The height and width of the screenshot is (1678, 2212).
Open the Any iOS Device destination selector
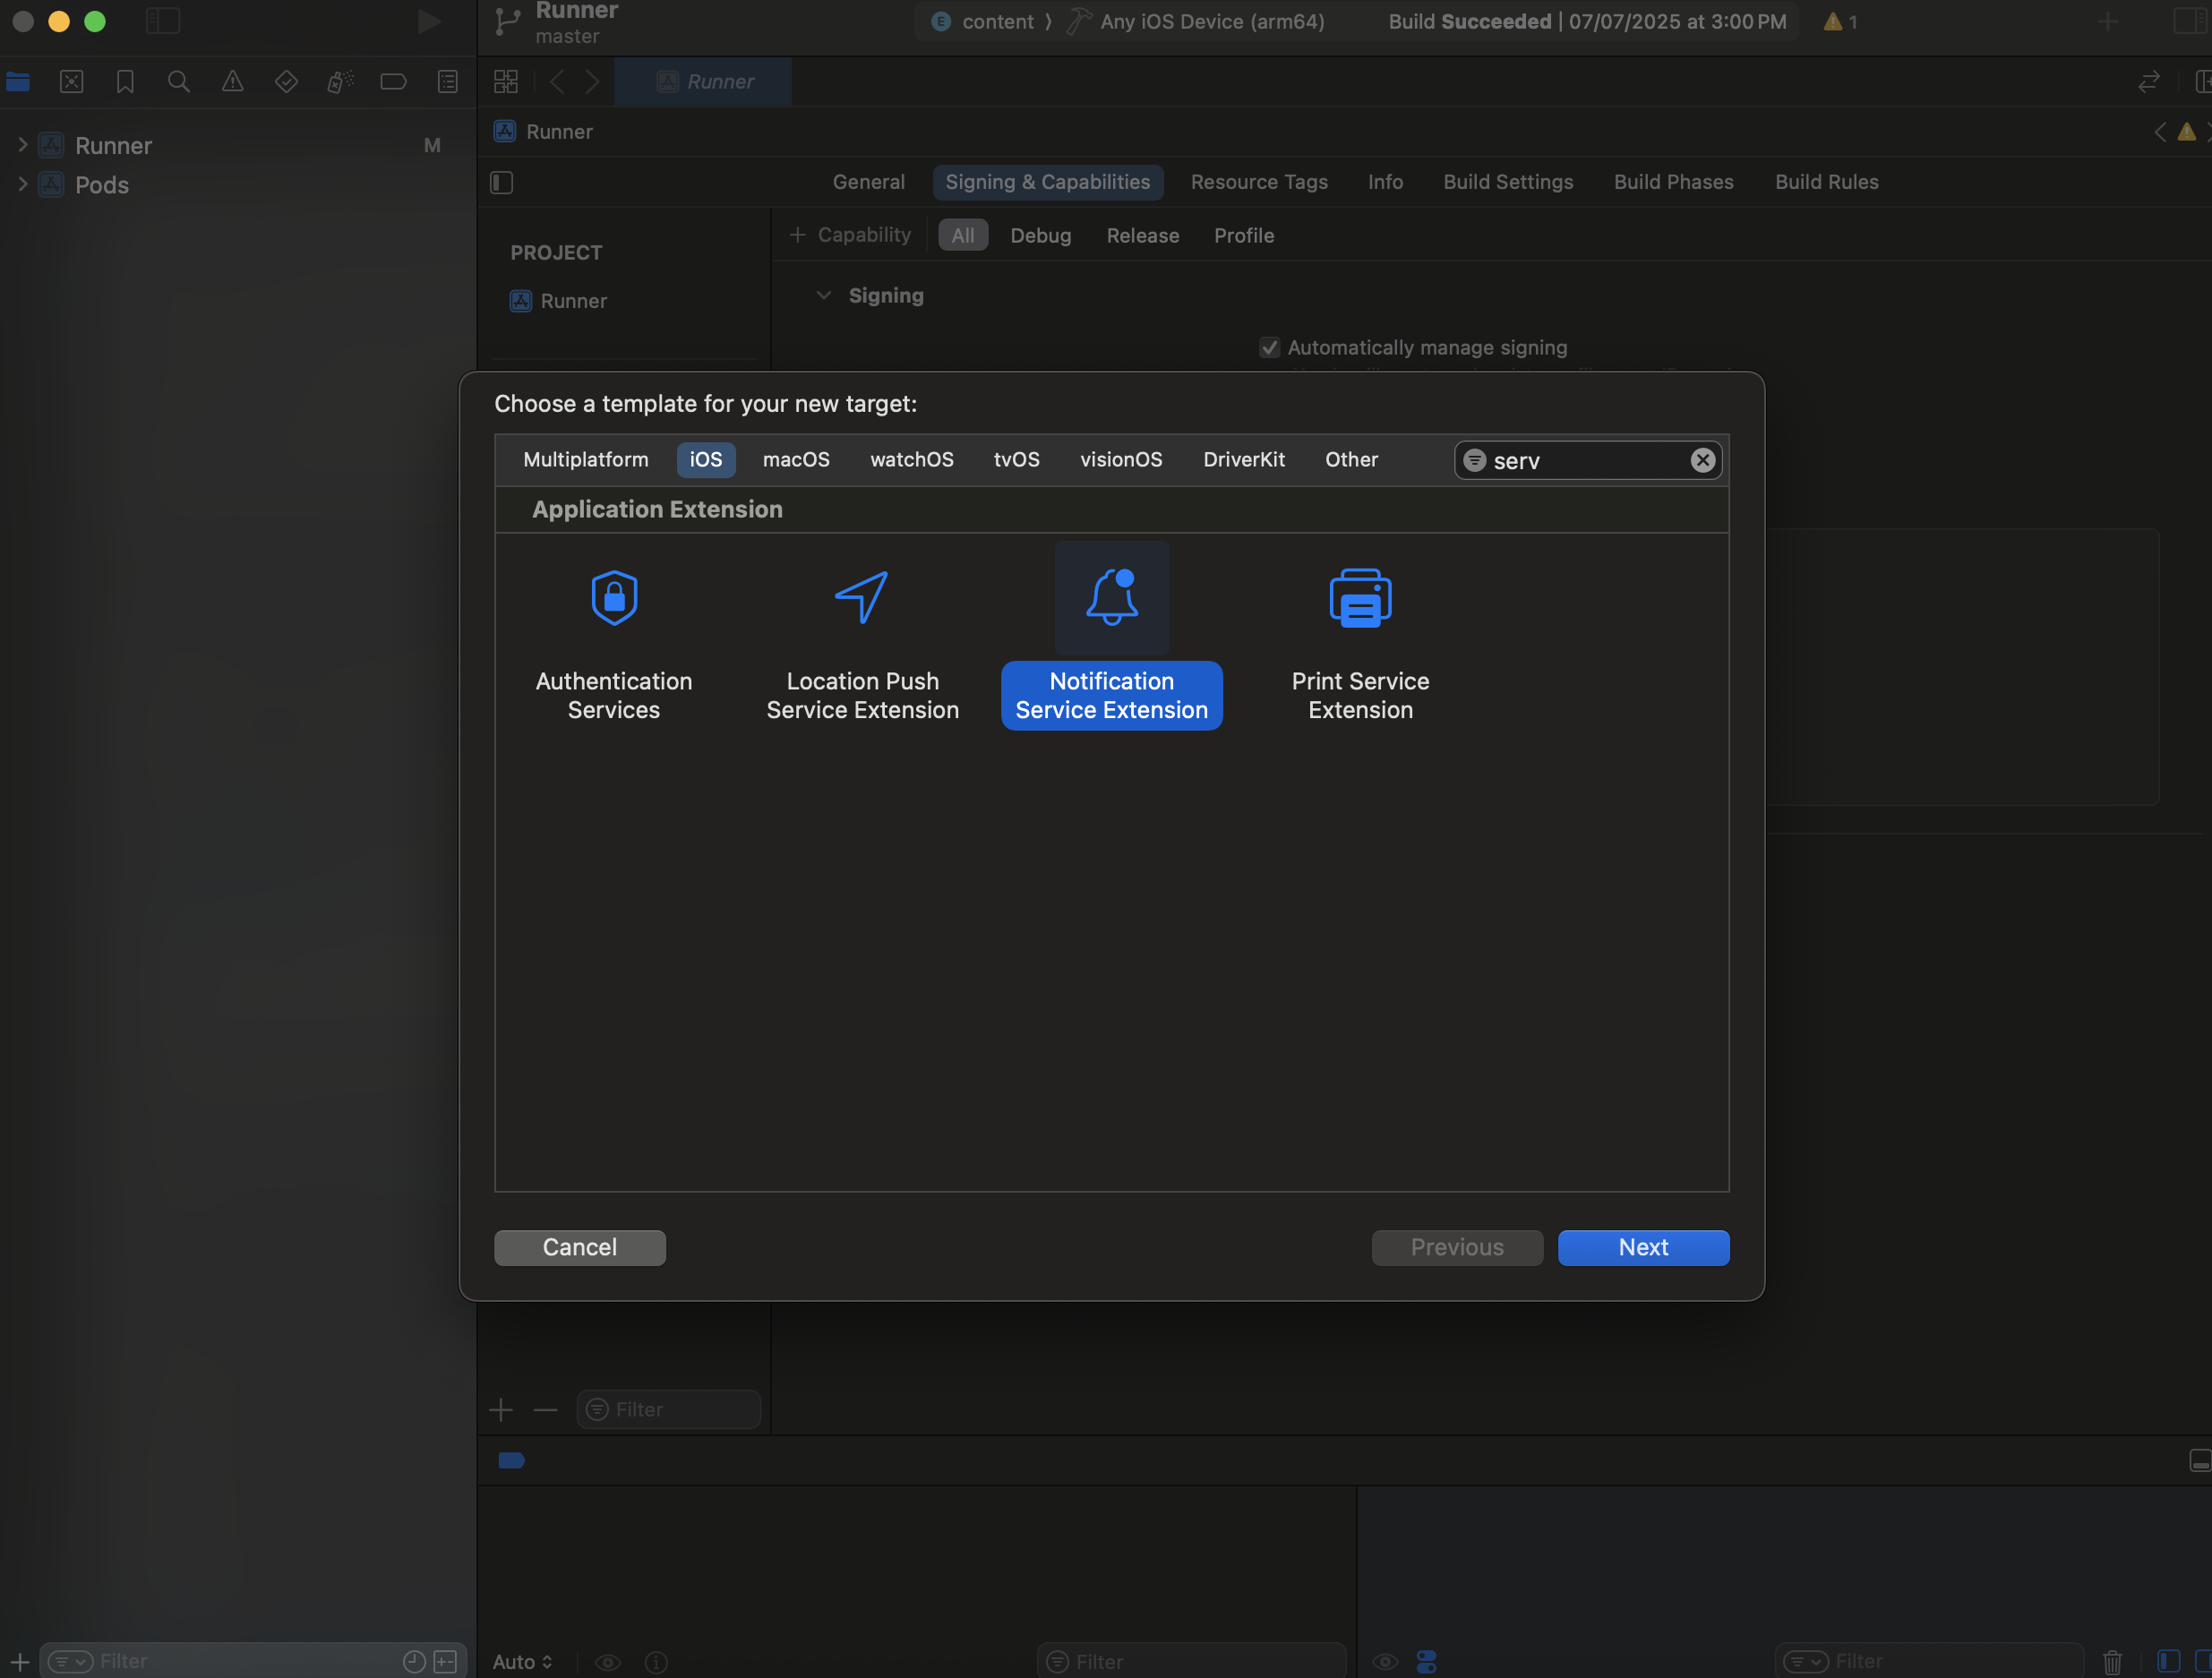[1195, 21]
